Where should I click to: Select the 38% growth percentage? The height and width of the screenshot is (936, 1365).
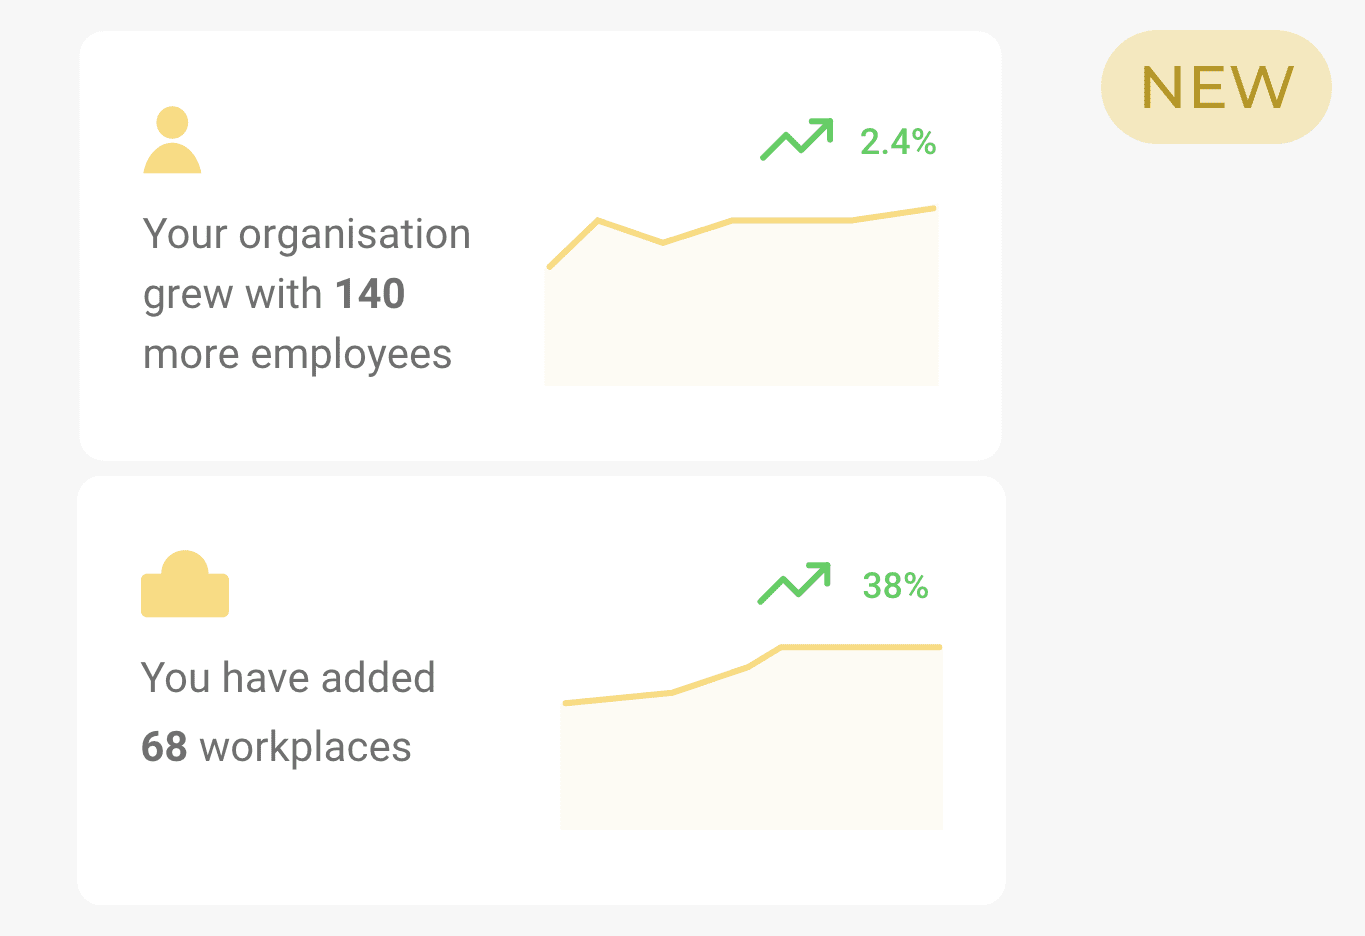[896, 586]
